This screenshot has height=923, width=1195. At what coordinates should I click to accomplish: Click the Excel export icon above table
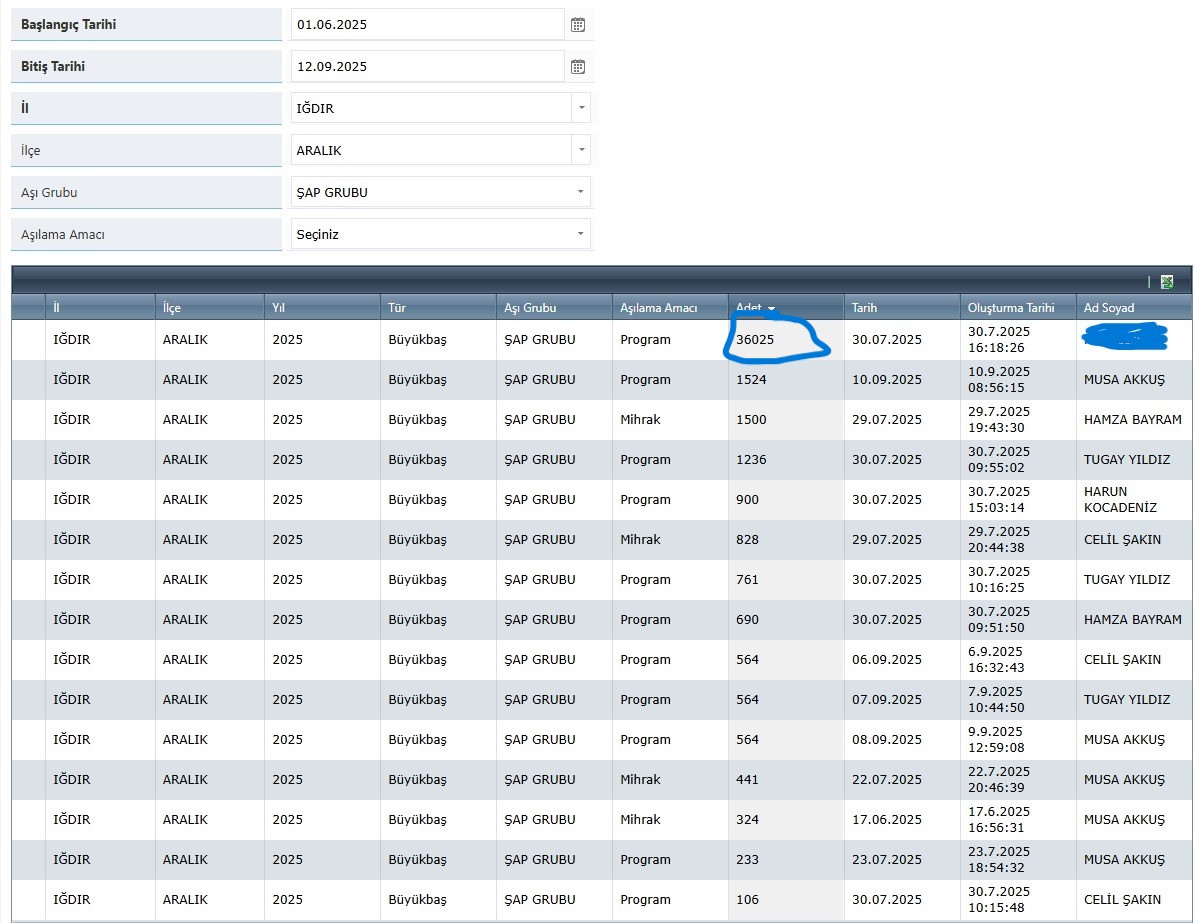click(1167, 282)
